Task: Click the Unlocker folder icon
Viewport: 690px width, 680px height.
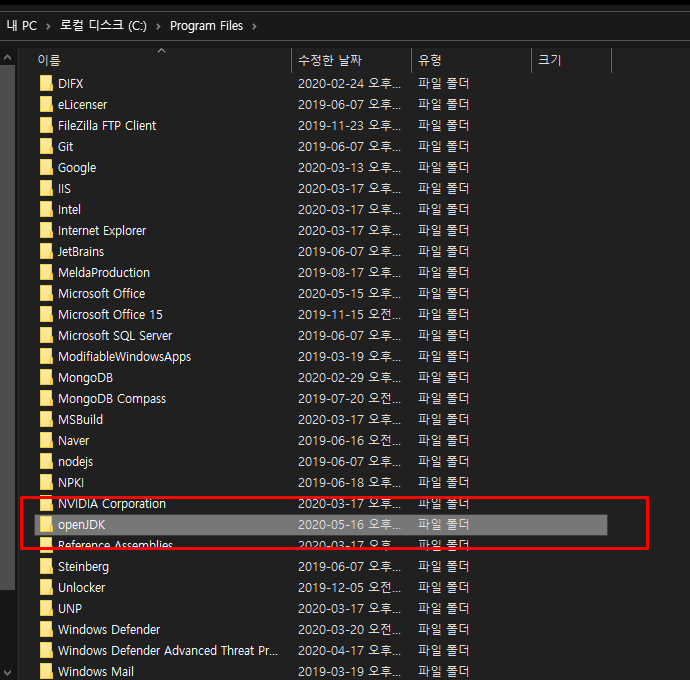Action: (46, 588)
